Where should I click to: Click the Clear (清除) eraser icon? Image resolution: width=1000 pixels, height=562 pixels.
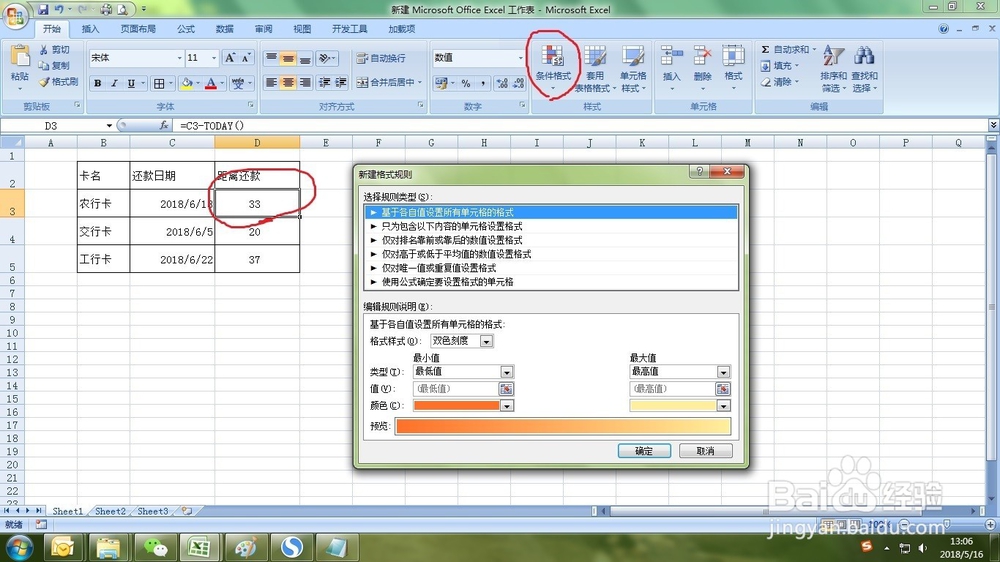766,82
